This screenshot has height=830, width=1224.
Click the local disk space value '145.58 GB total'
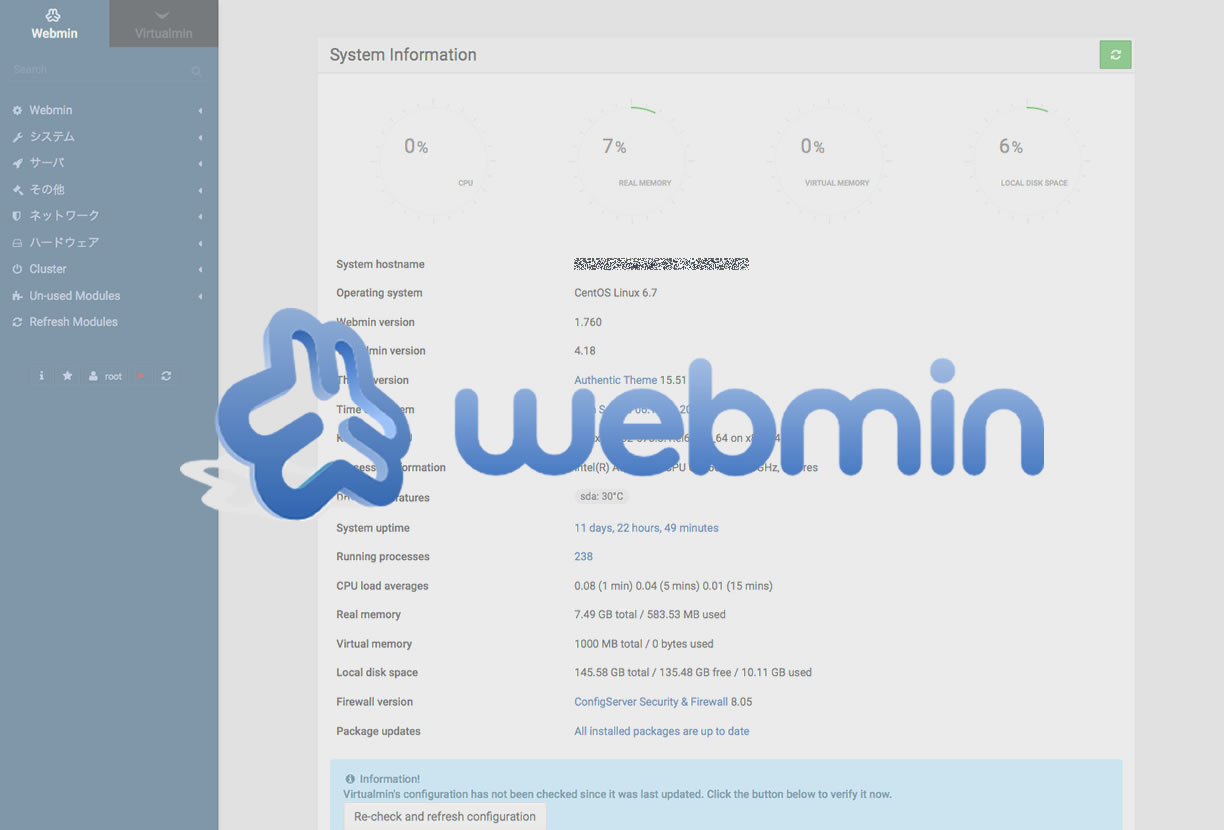(693, 673)
